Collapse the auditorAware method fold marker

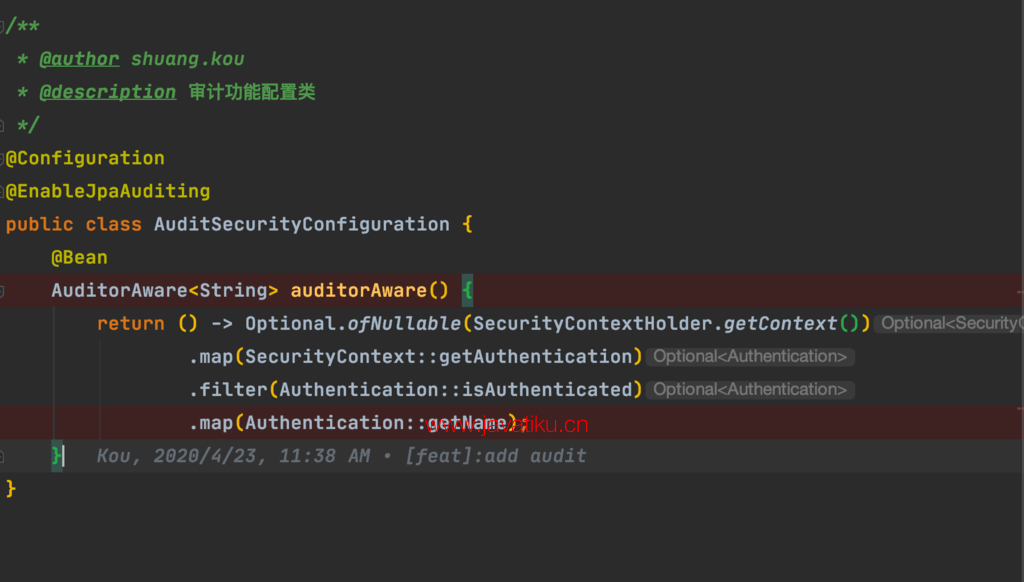pyautogui.click(x=3, y=291)
